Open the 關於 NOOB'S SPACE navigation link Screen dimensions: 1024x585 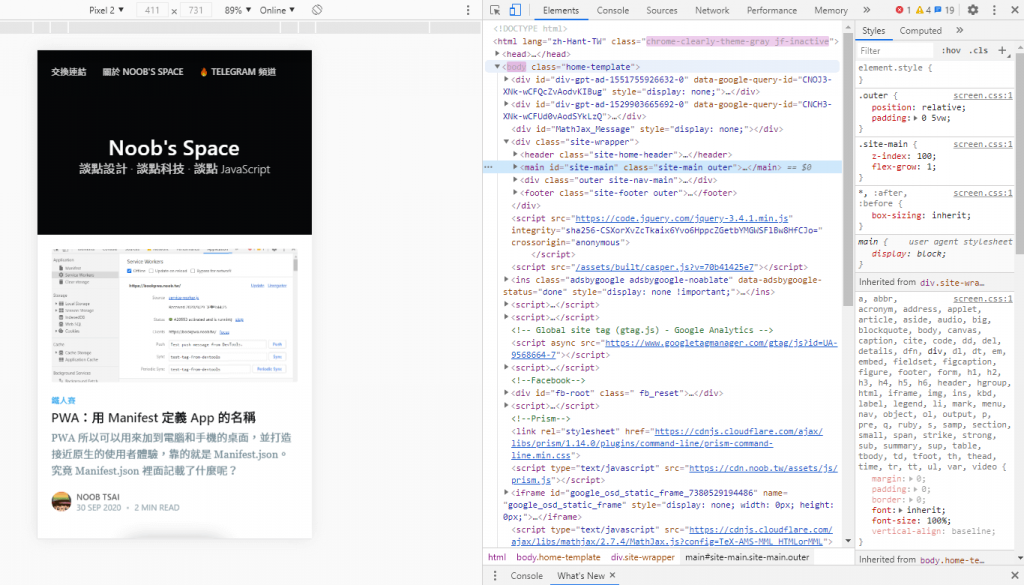142,72
